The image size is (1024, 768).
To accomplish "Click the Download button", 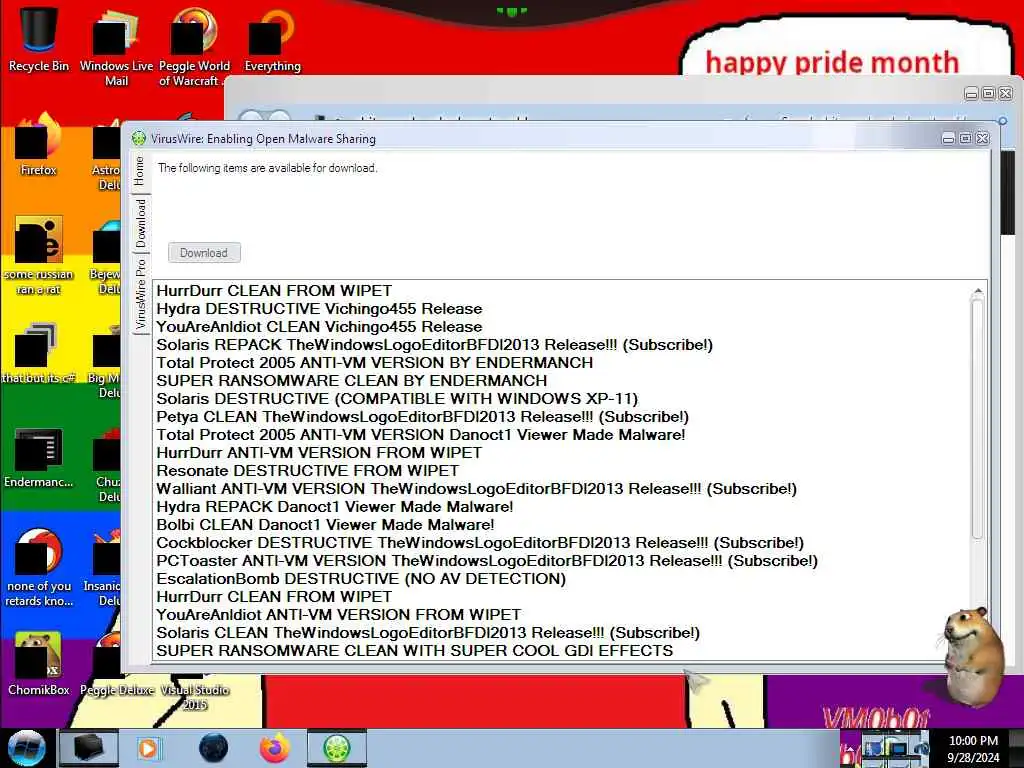I will (204, 253).
